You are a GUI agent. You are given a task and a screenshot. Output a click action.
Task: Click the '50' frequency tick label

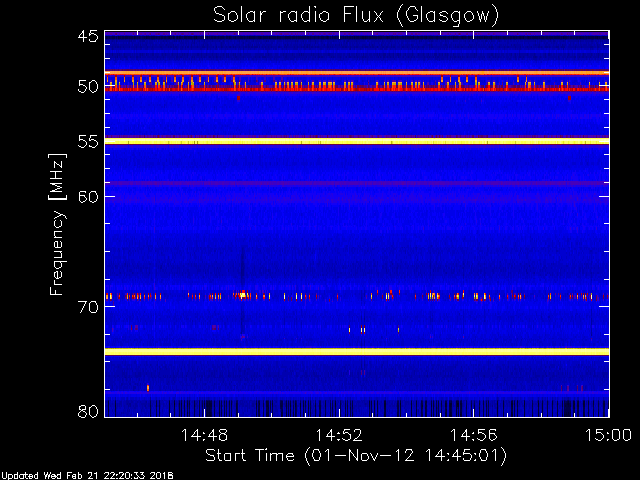pyautogui.click(x=88, y=87)
